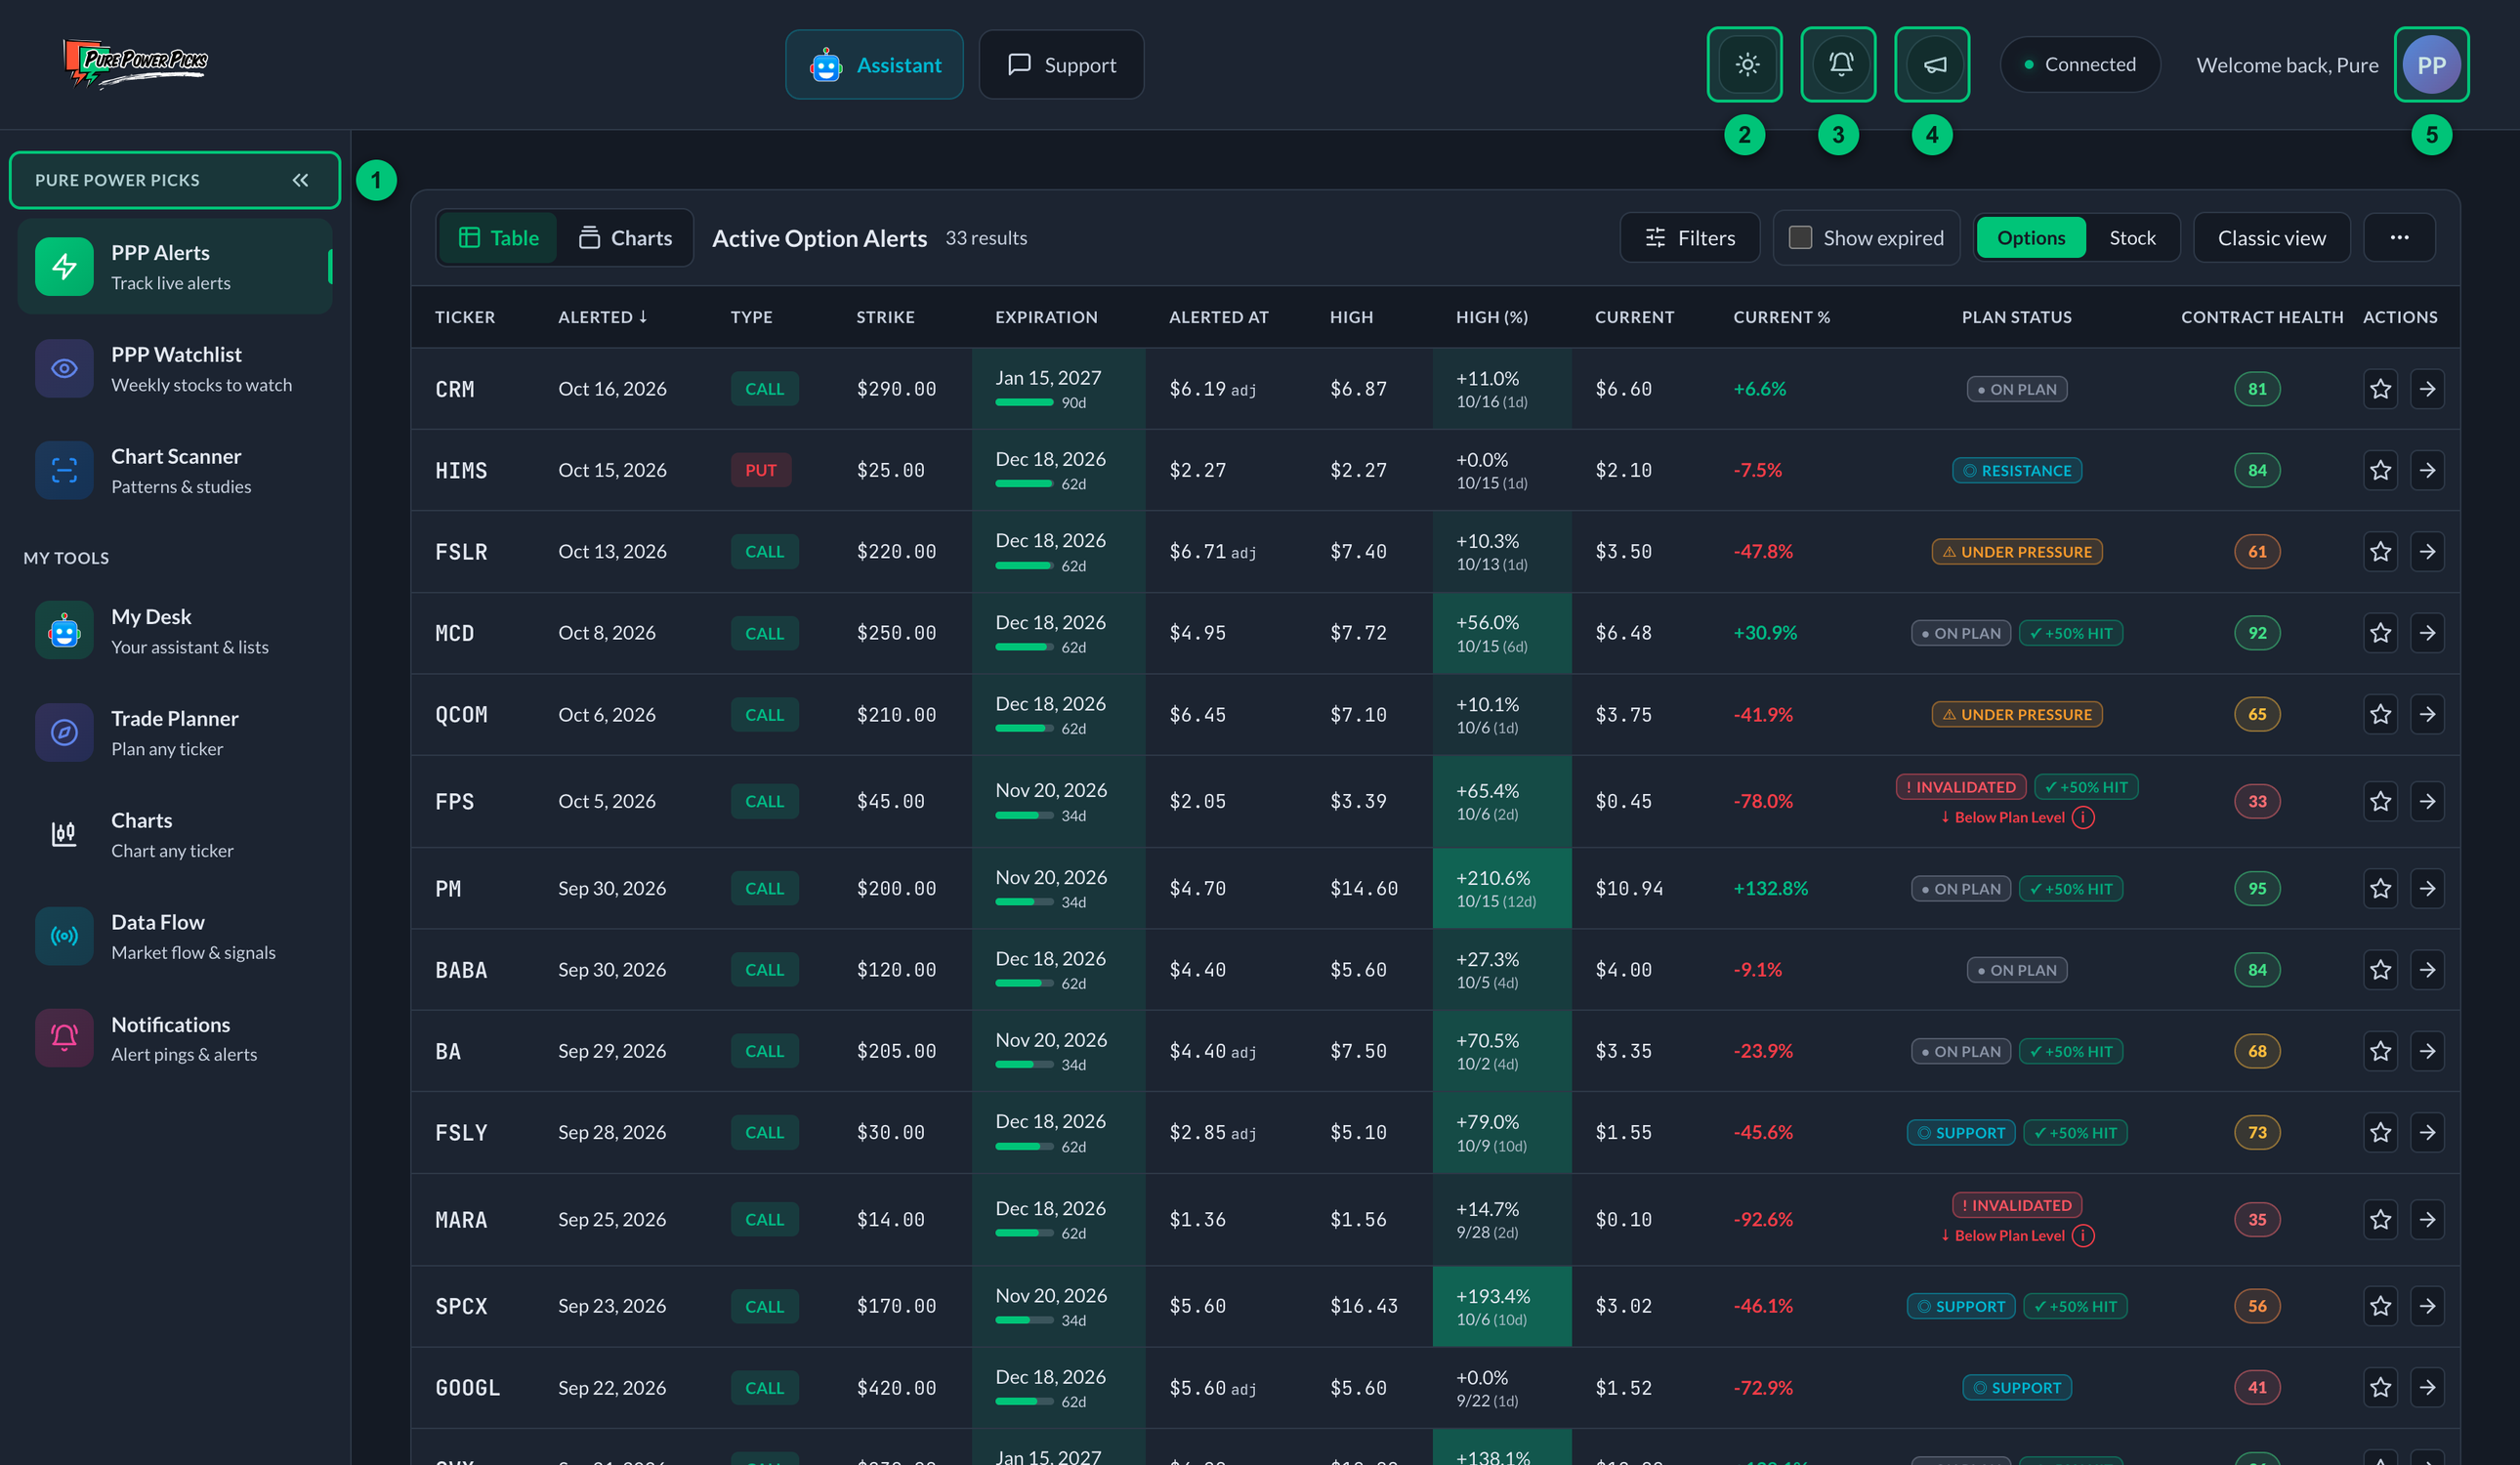Click the Connected status pill
2520x1465 pixels.
[2080, 65]
